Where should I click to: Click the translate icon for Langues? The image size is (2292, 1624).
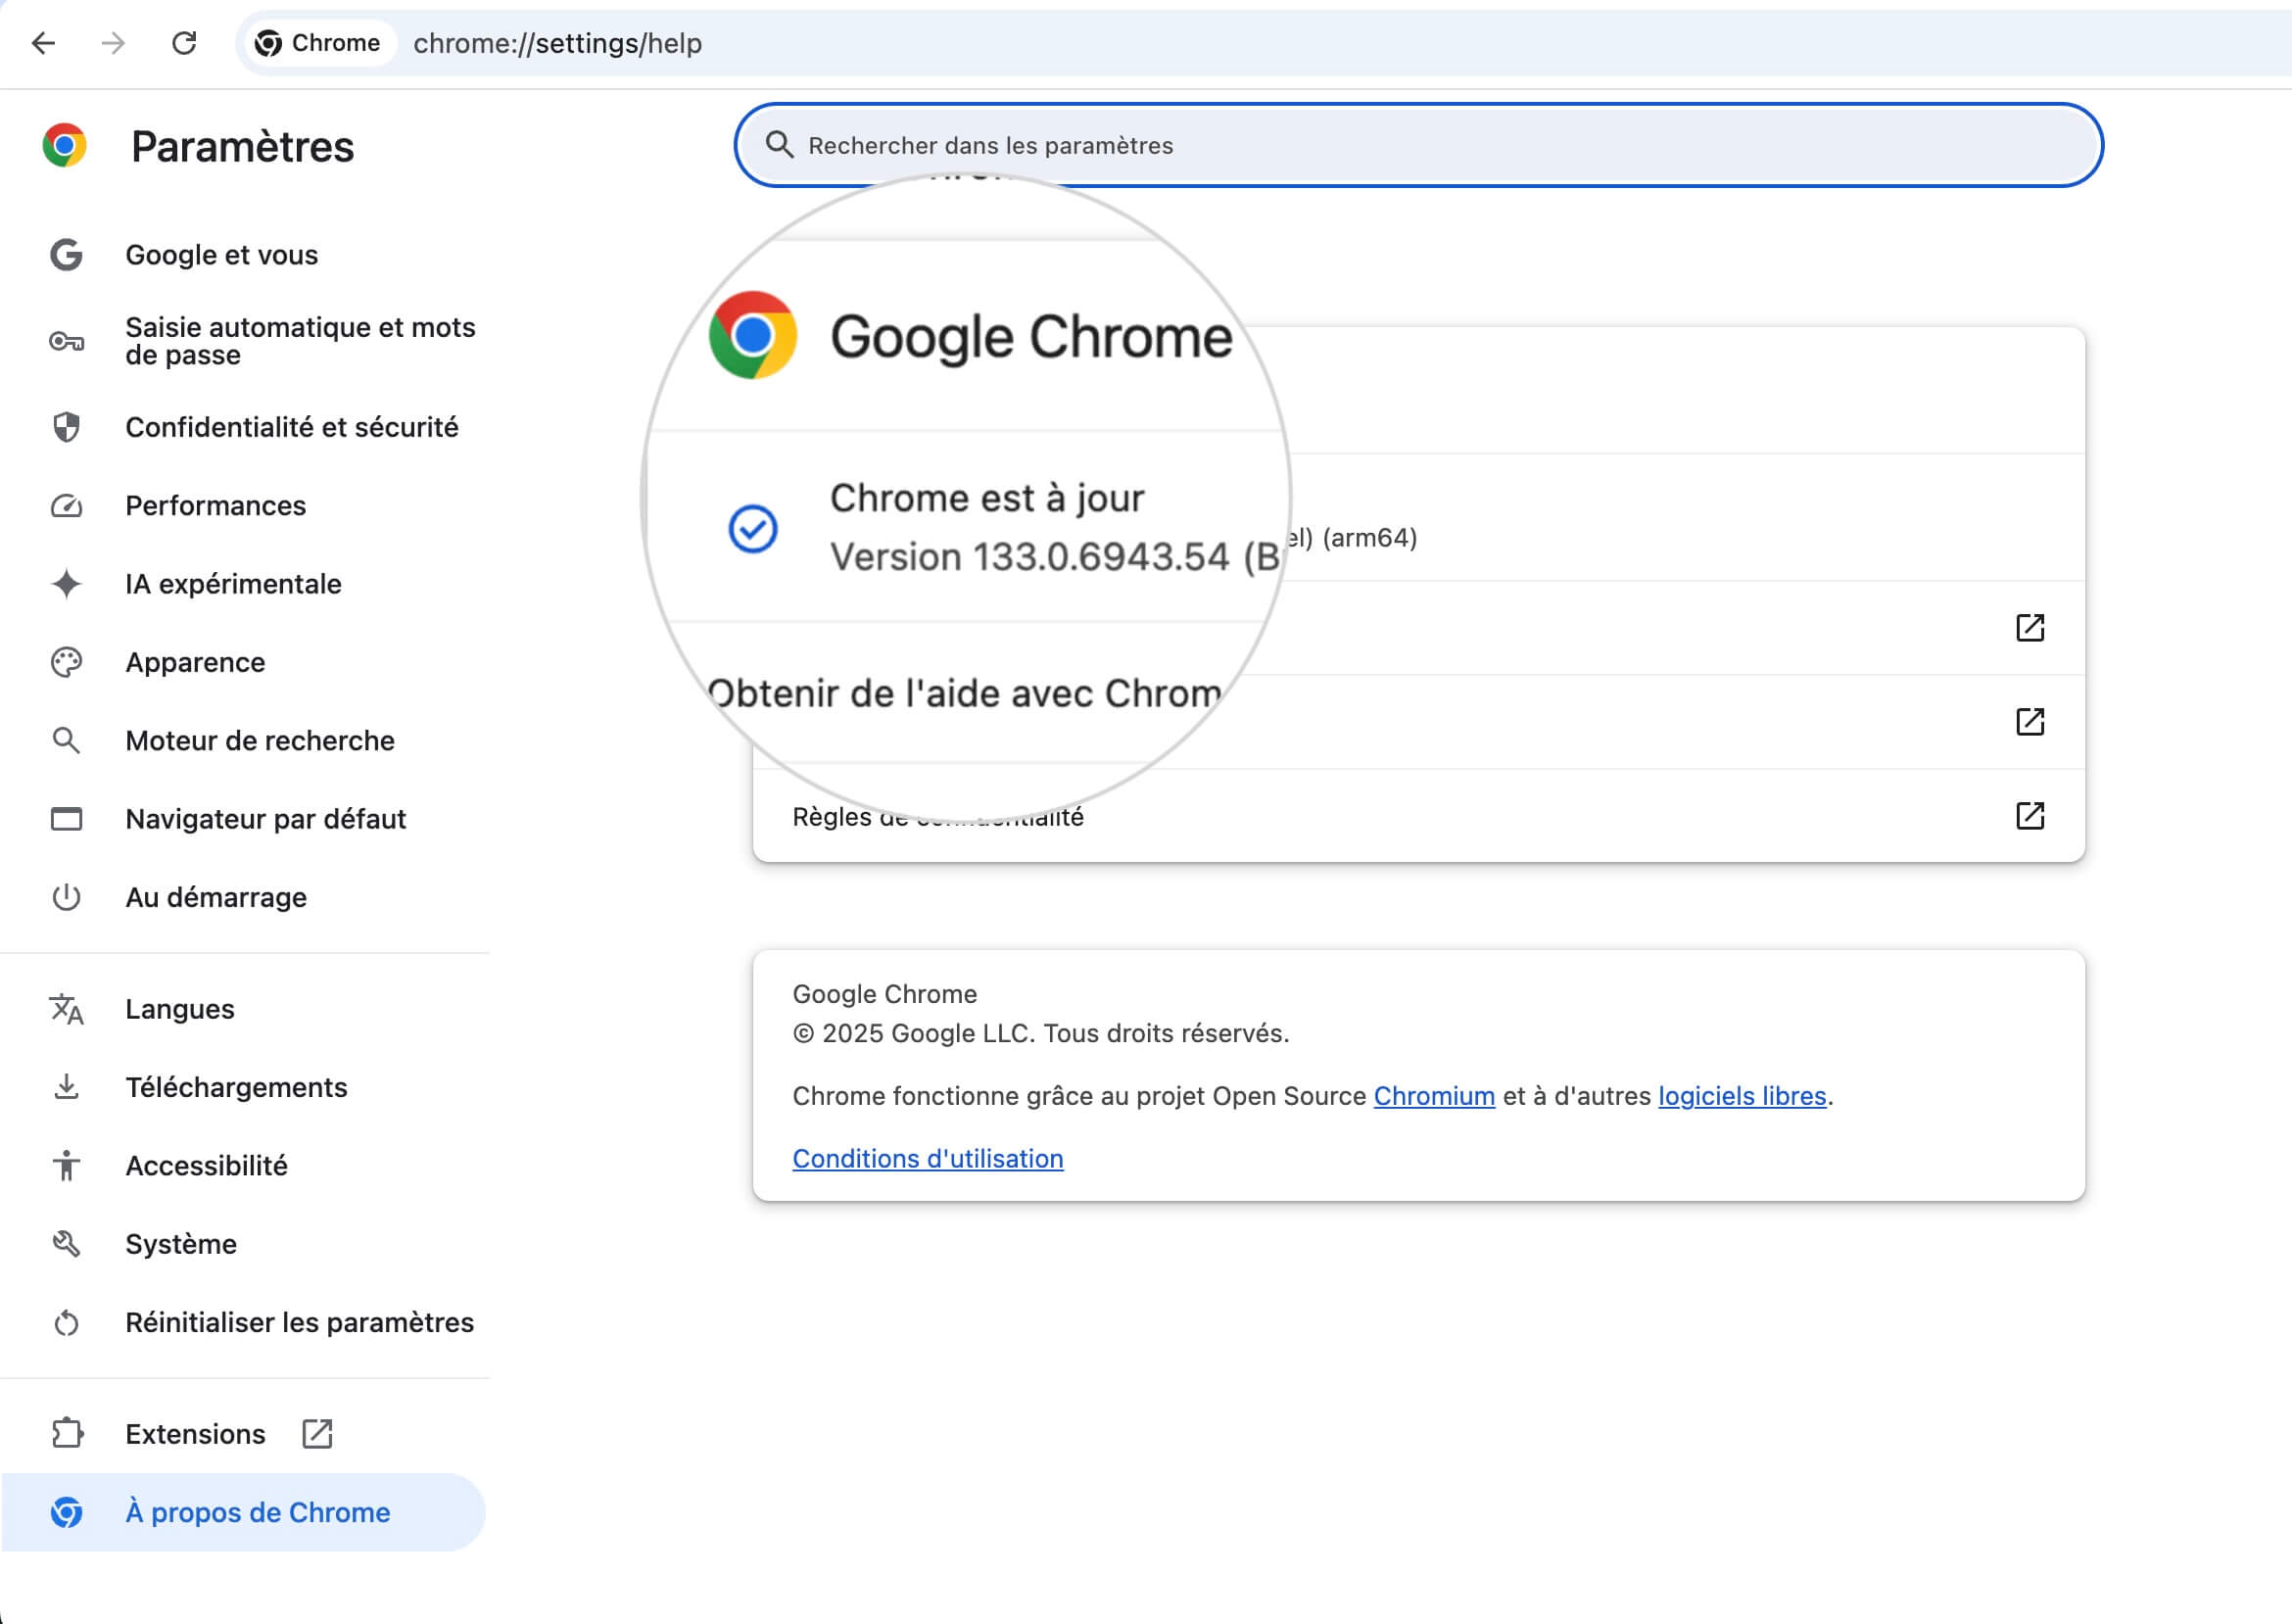tap(66, 1009)
